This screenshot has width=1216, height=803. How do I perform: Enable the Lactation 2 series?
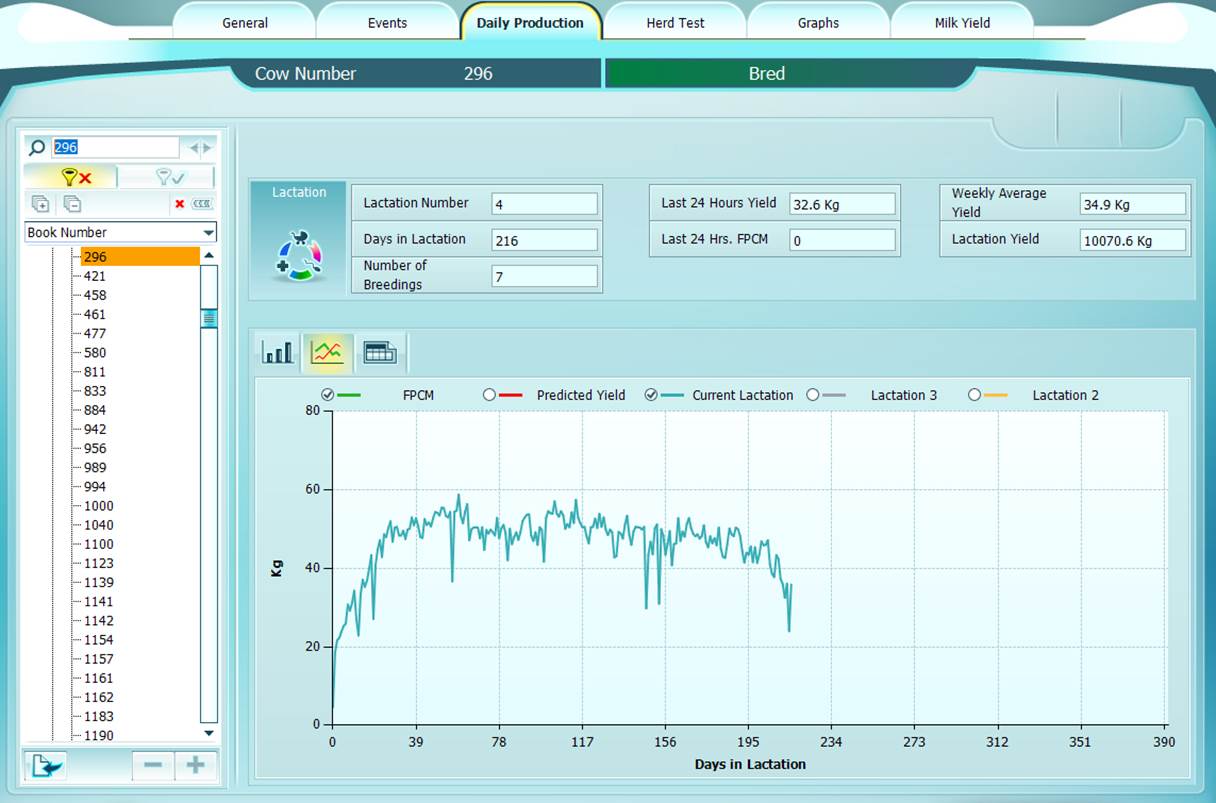974,395
